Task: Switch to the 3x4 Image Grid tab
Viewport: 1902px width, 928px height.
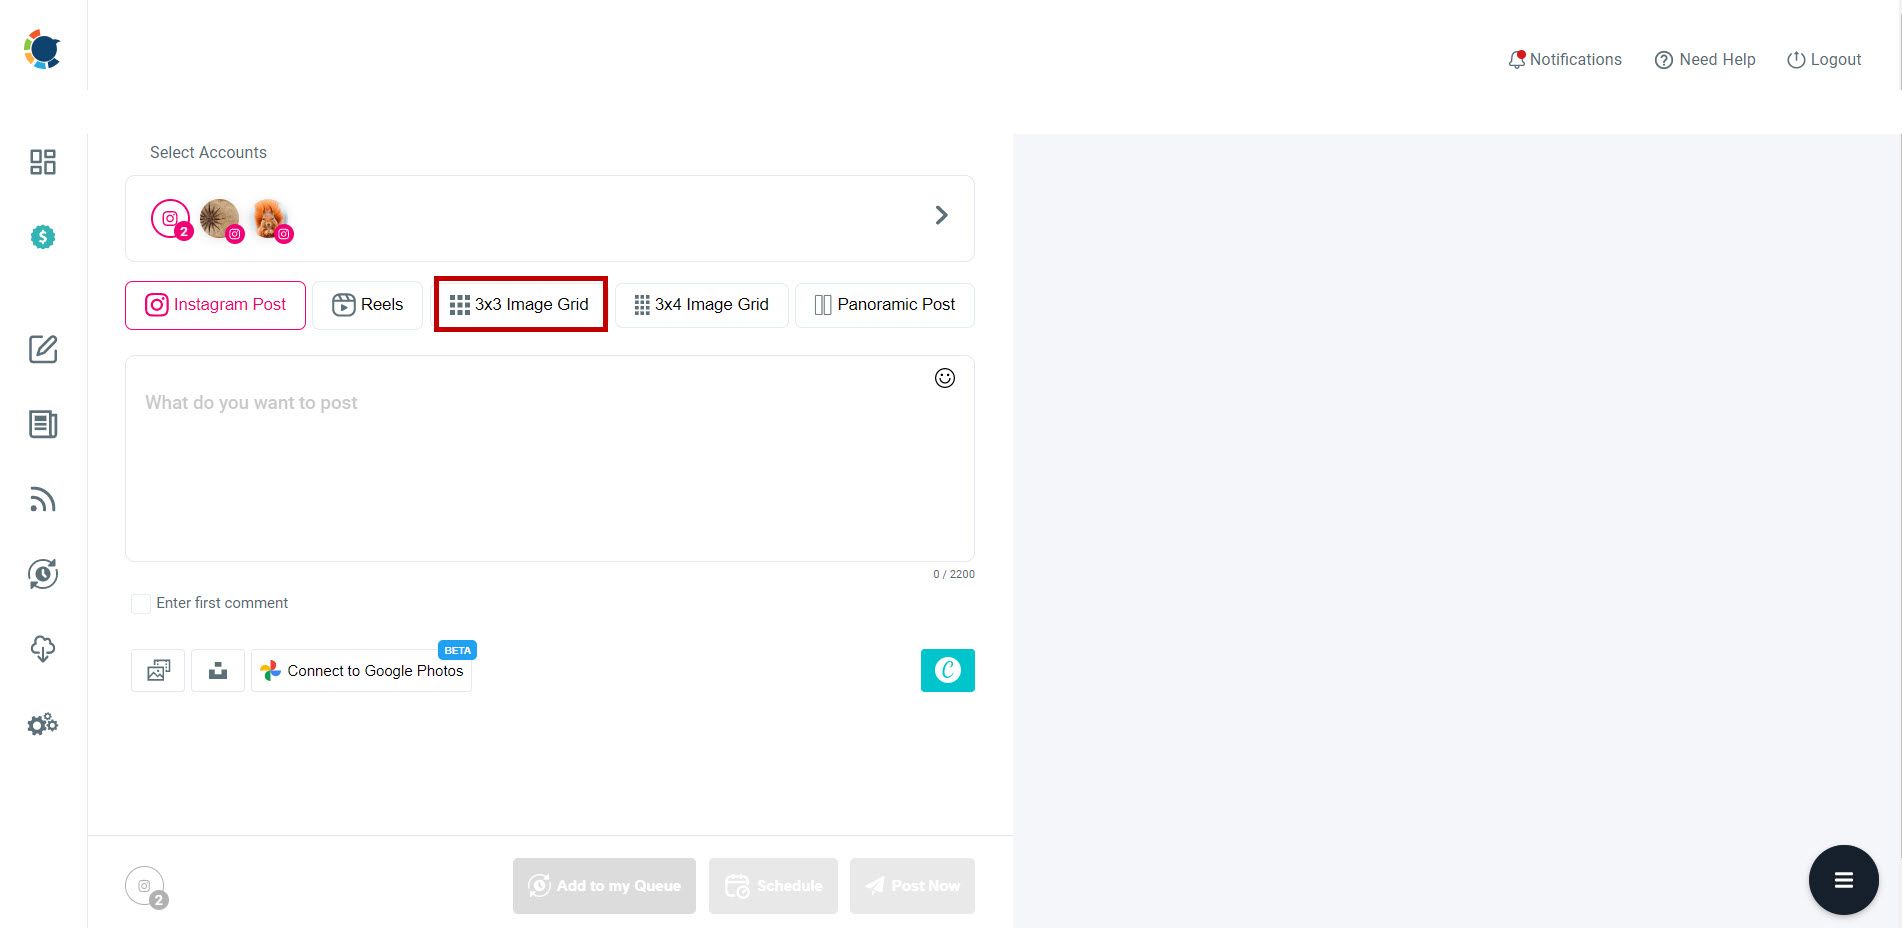Action: pyautogui.click(x=701, y=304)
